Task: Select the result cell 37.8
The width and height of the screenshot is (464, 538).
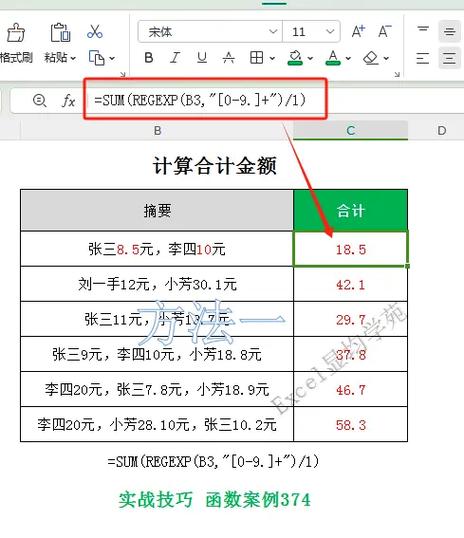Action: [350, 354]
